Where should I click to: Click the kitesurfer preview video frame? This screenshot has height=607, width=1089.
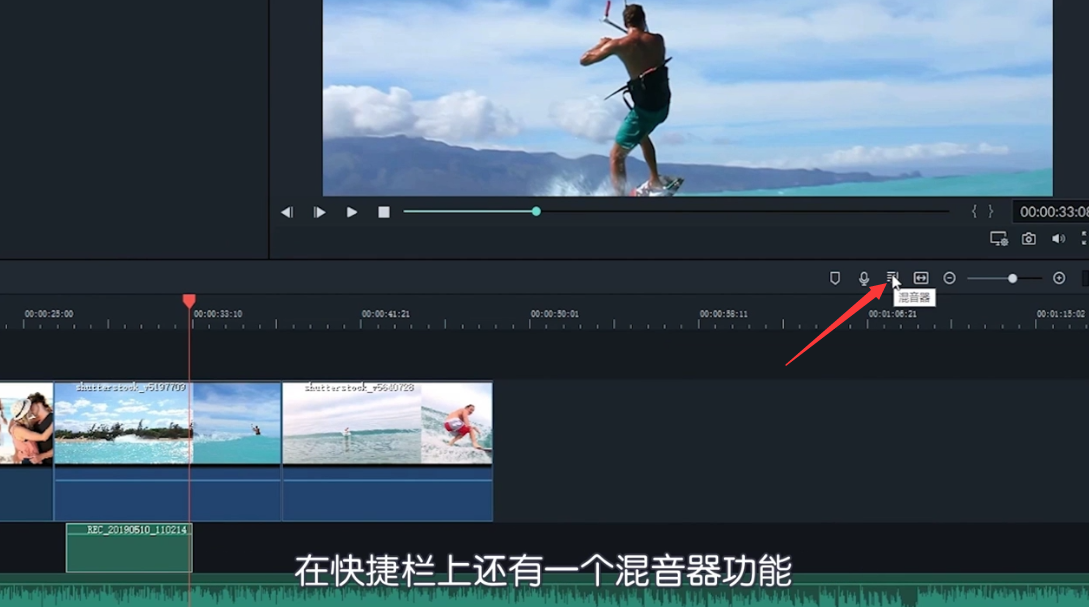pyautogui.click(x=688, y=98)
